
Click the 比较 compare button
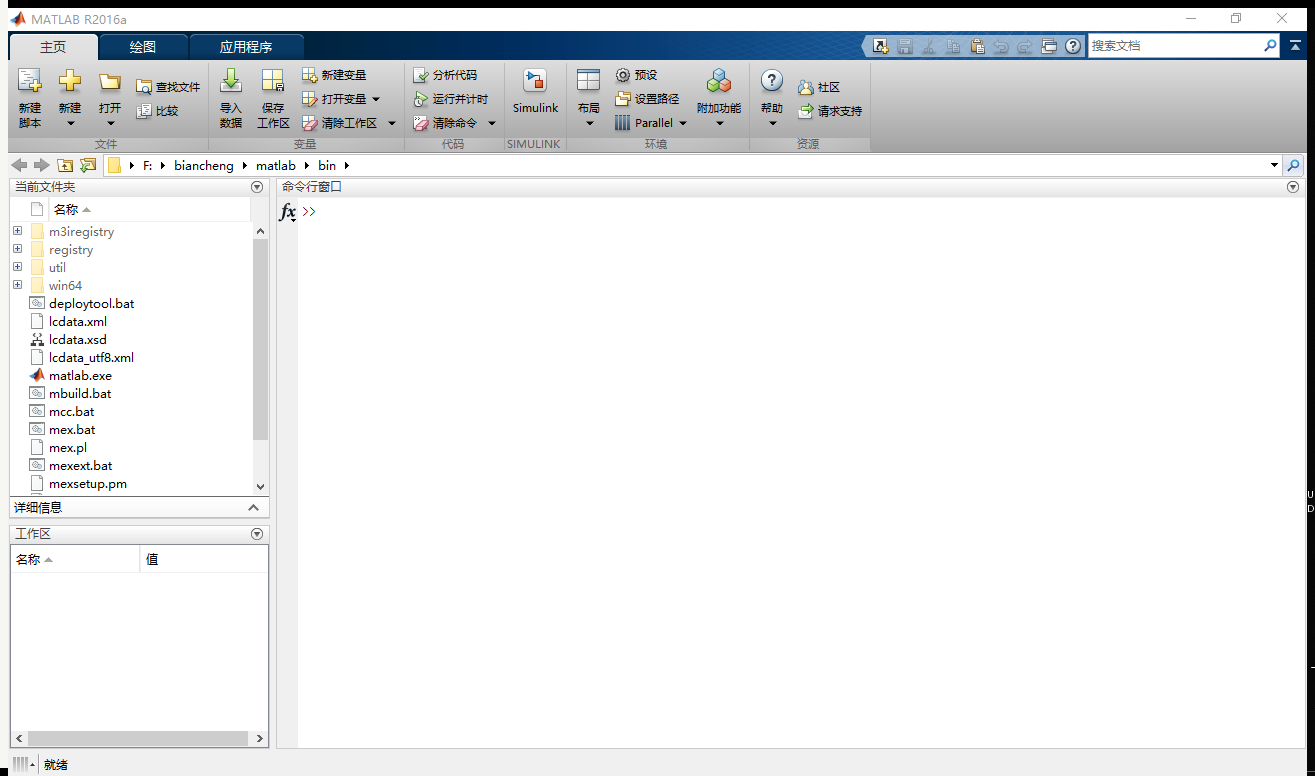(x=158, y=111)
